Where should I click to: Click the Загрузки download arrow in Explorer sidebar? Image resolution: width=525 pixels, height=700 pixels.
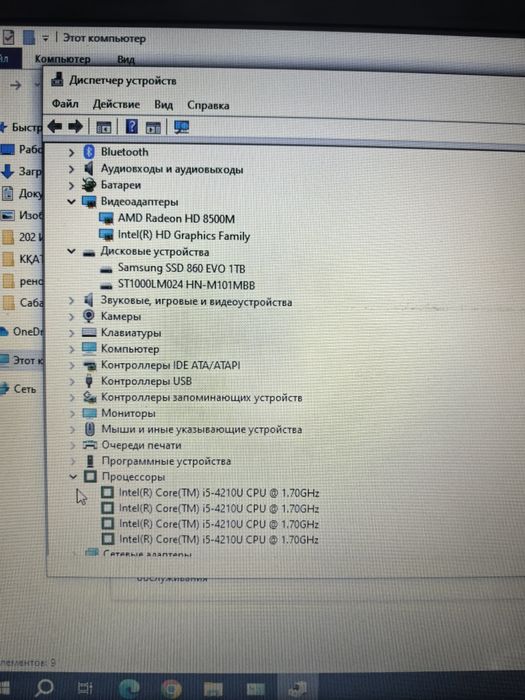(x=7, y=171)
